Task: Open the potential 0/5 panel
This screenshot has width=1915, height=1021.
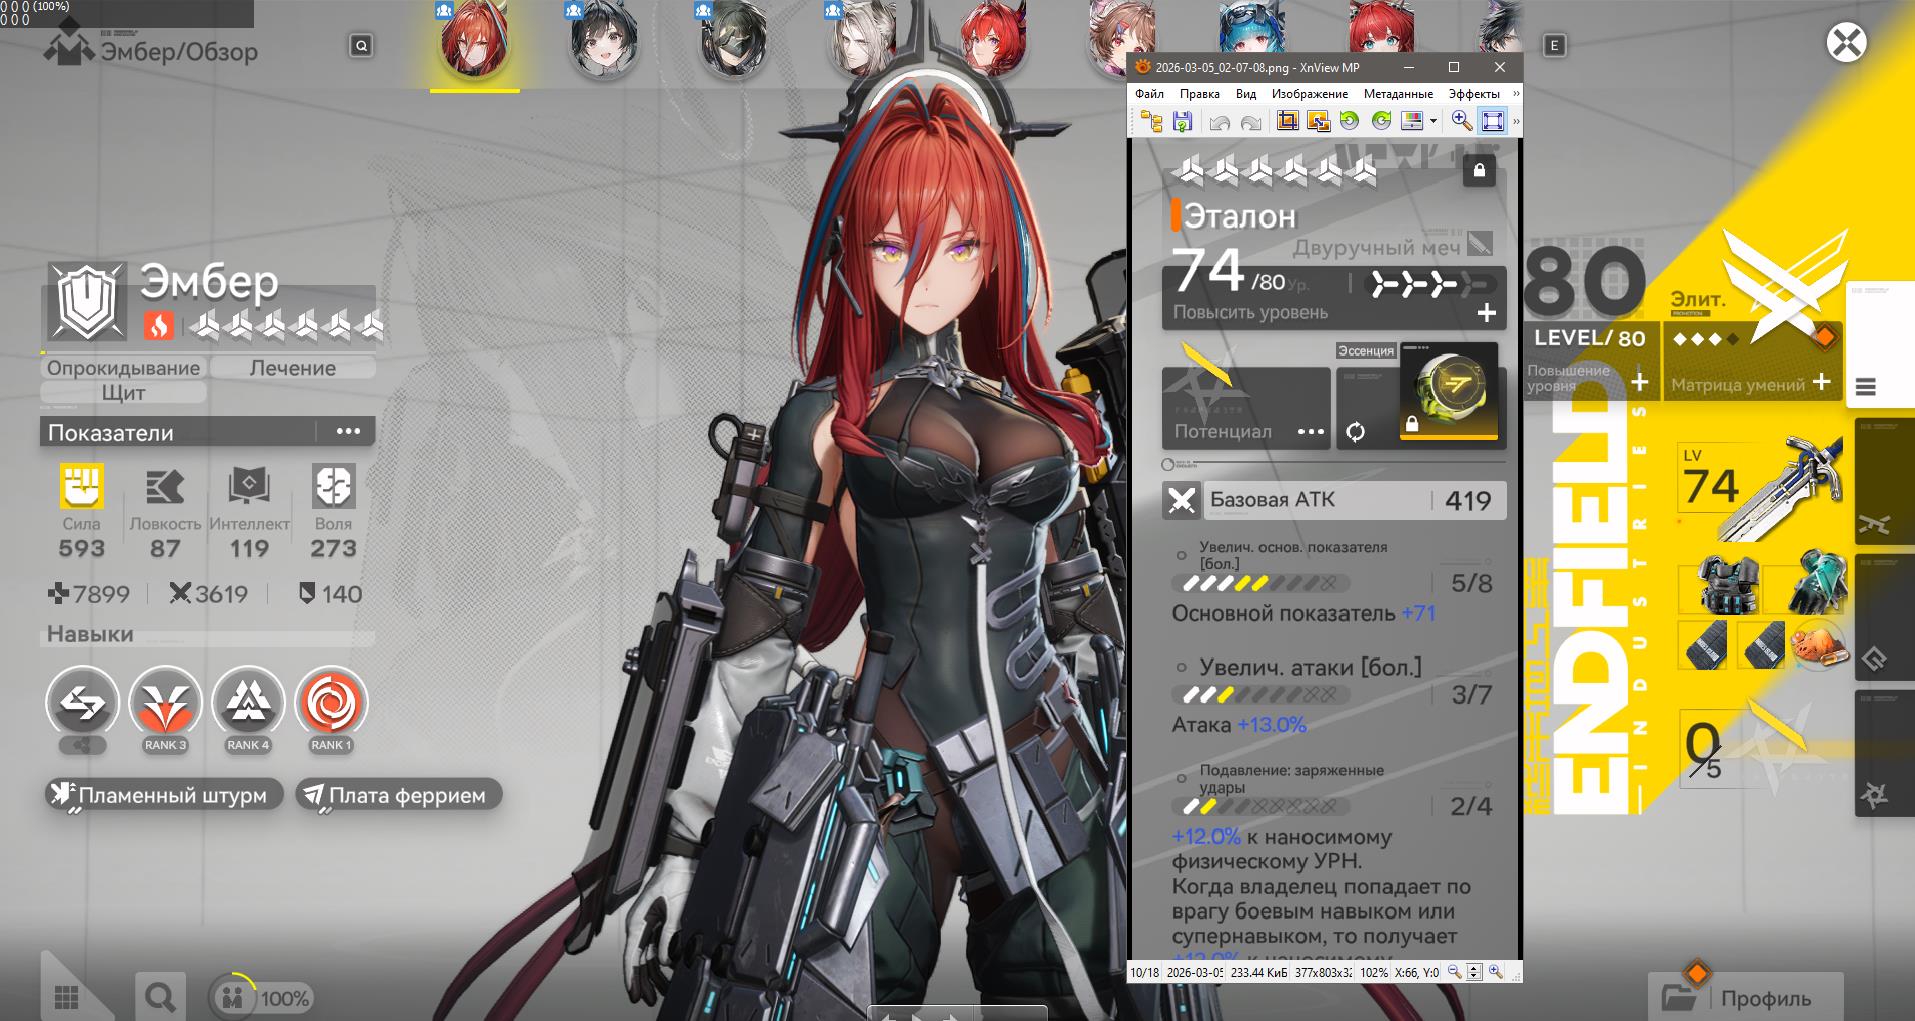Action: 1760,750
